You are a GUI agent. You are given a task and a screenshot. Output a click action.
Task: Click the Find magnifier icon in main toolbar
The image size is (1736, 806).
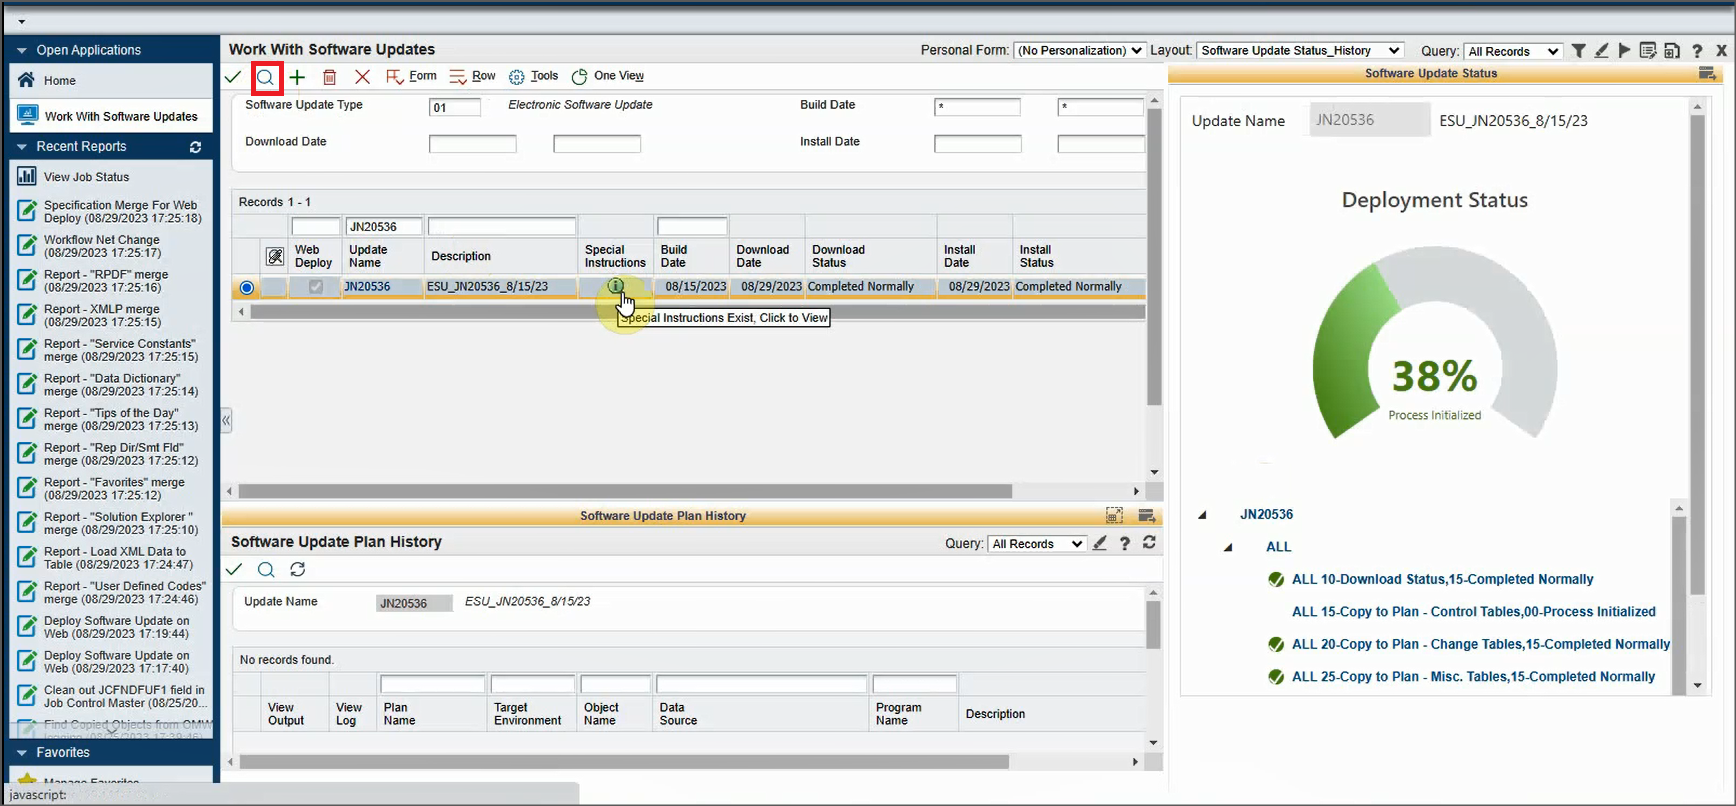[266, 77]
